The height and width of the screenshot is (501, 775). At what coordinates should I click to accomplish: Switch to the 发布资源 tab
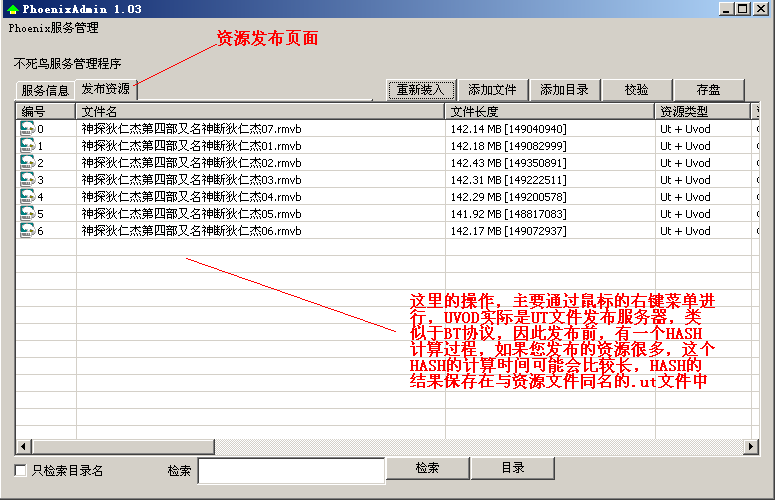click(105, 89)
